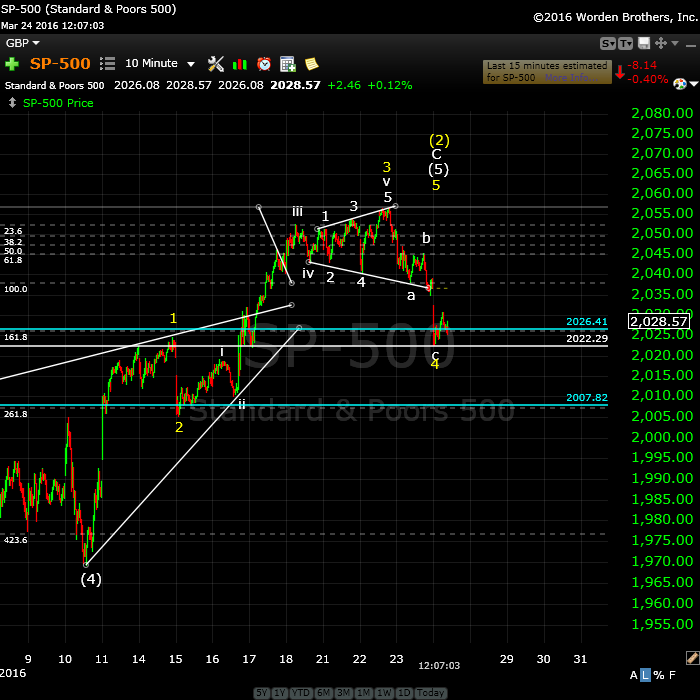Click the 423.6 Fibonacci level label

(16, 540)
